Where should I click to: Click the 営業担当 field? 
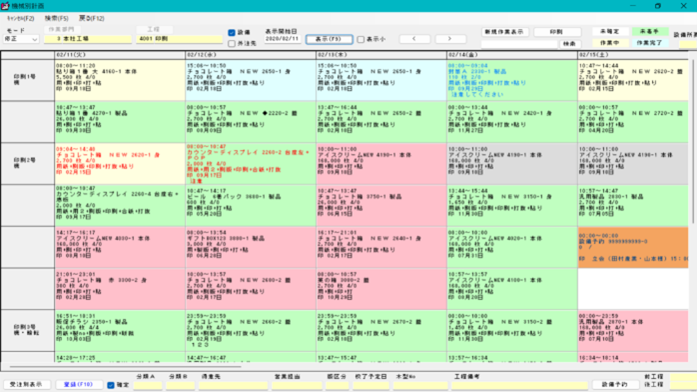pyautogui.click(x=297, y=385)
